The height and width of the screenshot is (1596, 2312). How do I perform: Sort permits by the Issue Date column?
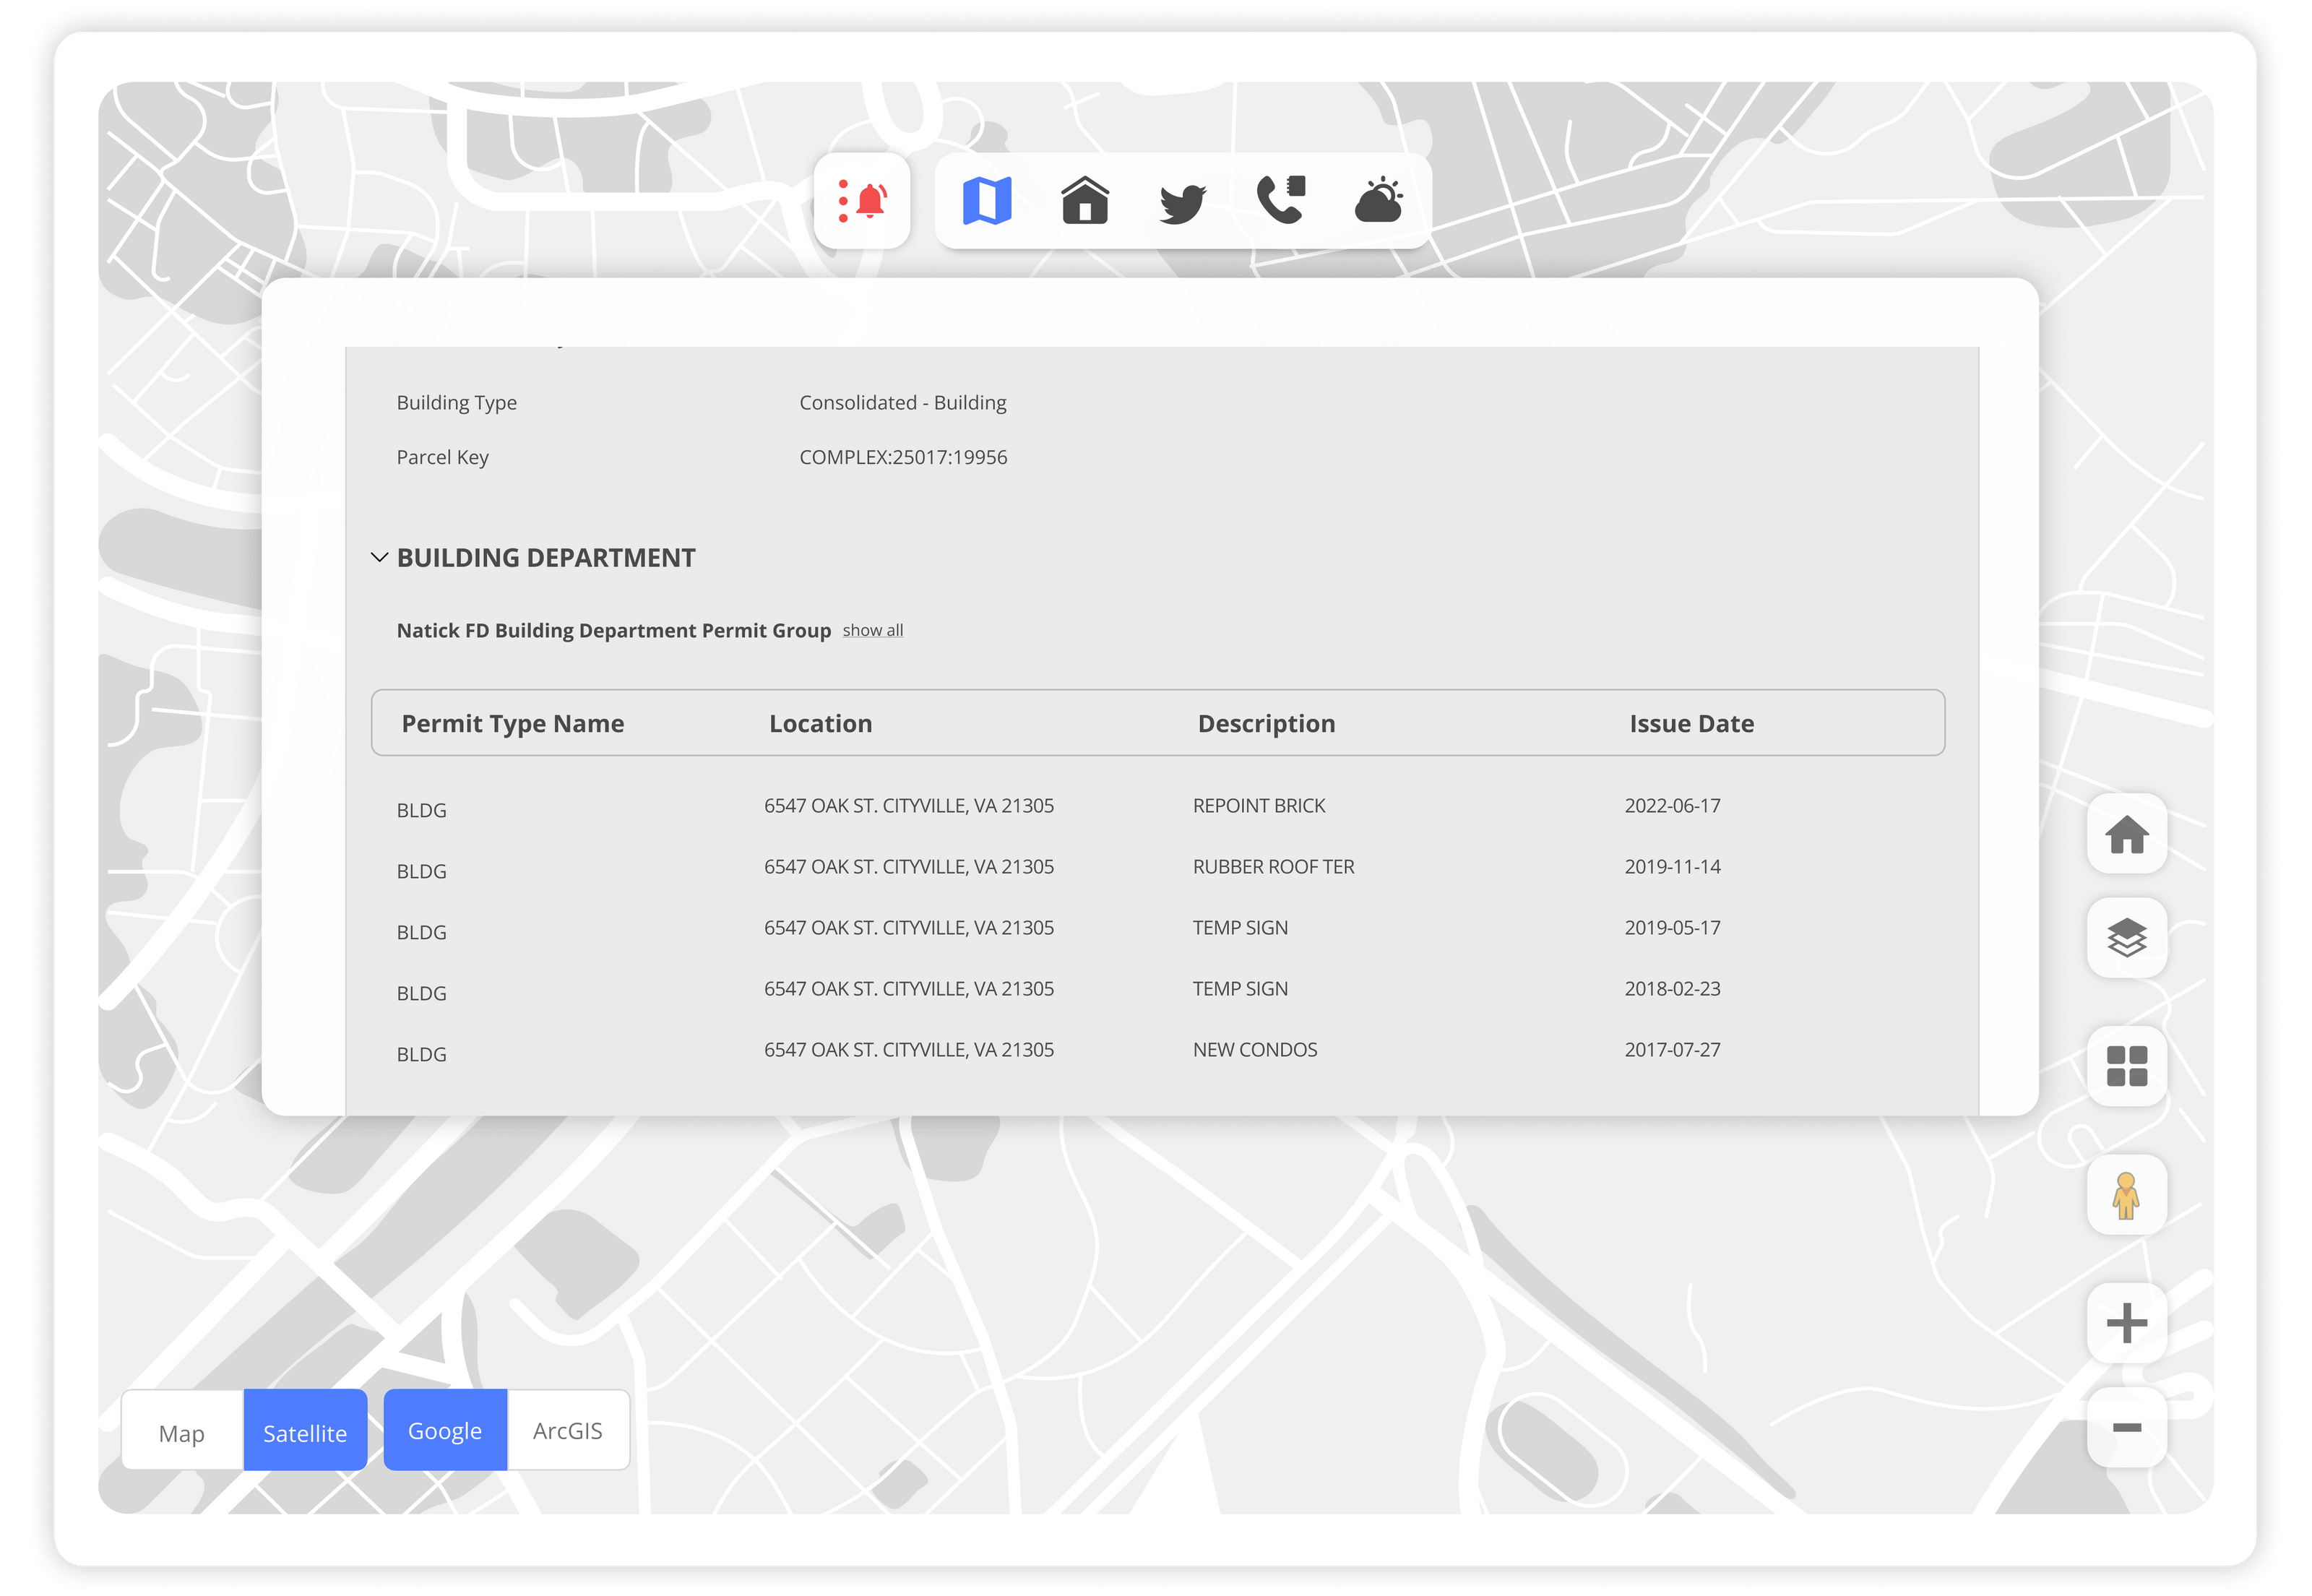coord(1691,723)
